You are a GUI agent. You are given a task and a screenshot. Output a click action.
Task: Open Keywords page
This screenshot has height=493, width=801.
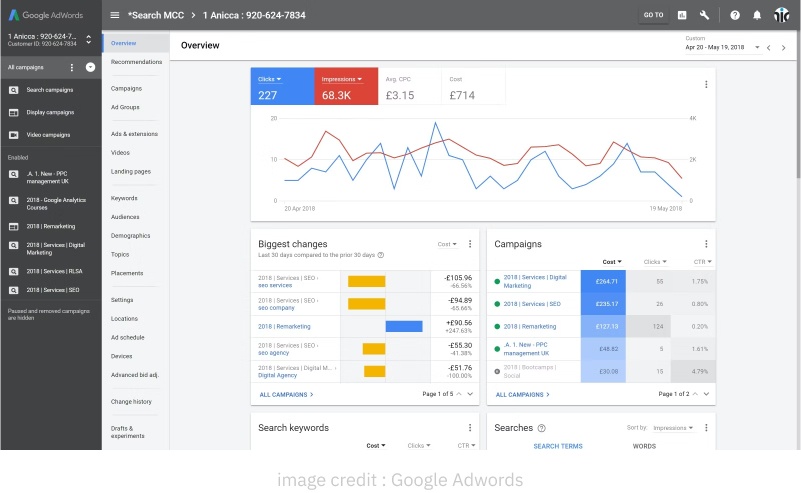[x=124, y=198]
